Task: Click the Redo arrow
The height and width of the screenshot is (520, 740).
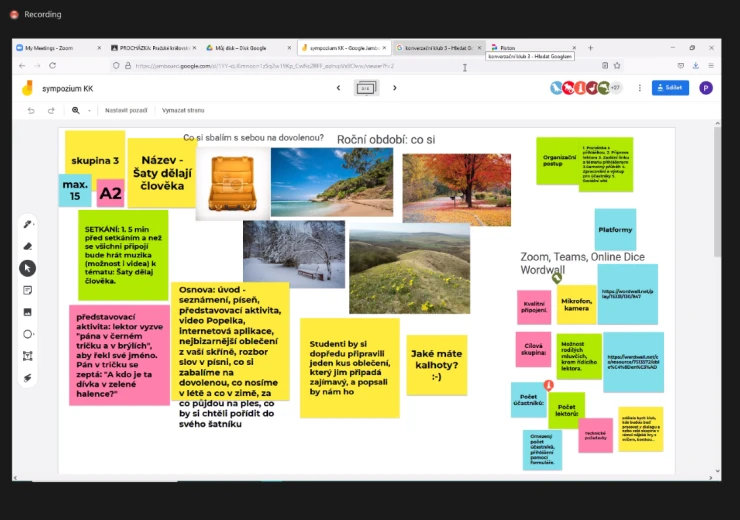Action: pyautogui.click(x=51, y=110)
